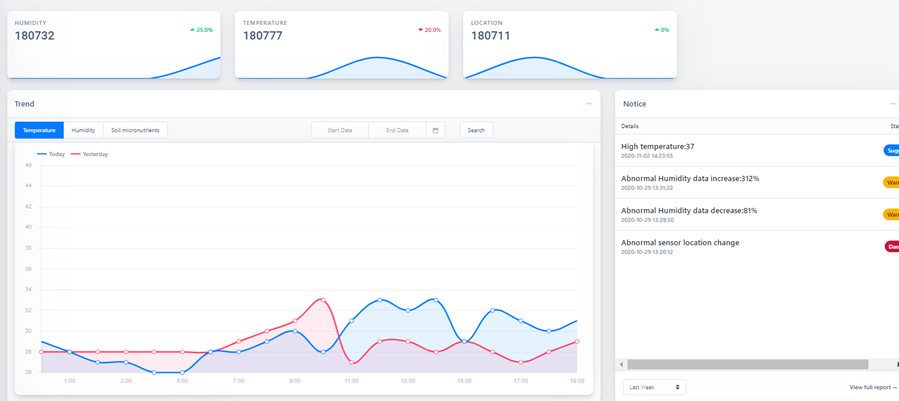Click the Details column header
899x401 pixels.
point(630,126)
